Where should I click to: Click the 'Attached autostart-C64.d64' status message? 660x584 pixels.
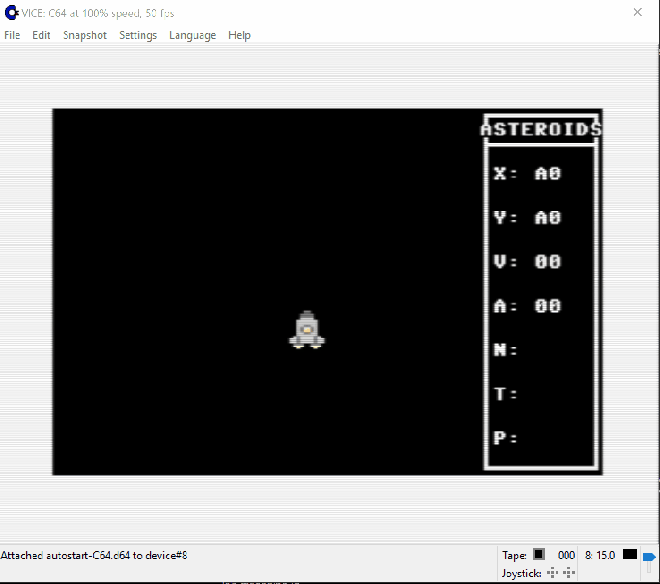point(94,555)
